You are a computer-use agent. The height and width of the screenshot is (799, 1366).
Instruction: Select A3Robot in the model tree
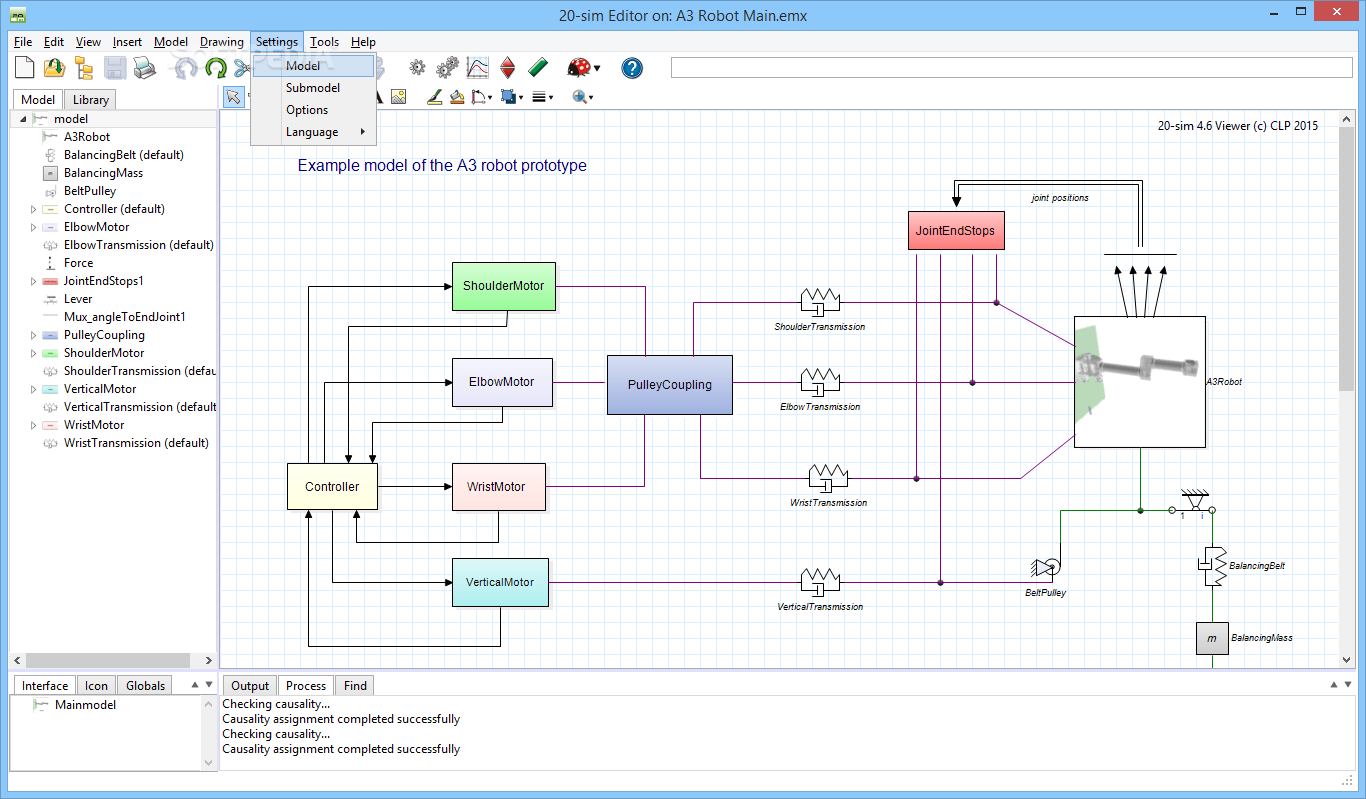click(x=87, y=137)
